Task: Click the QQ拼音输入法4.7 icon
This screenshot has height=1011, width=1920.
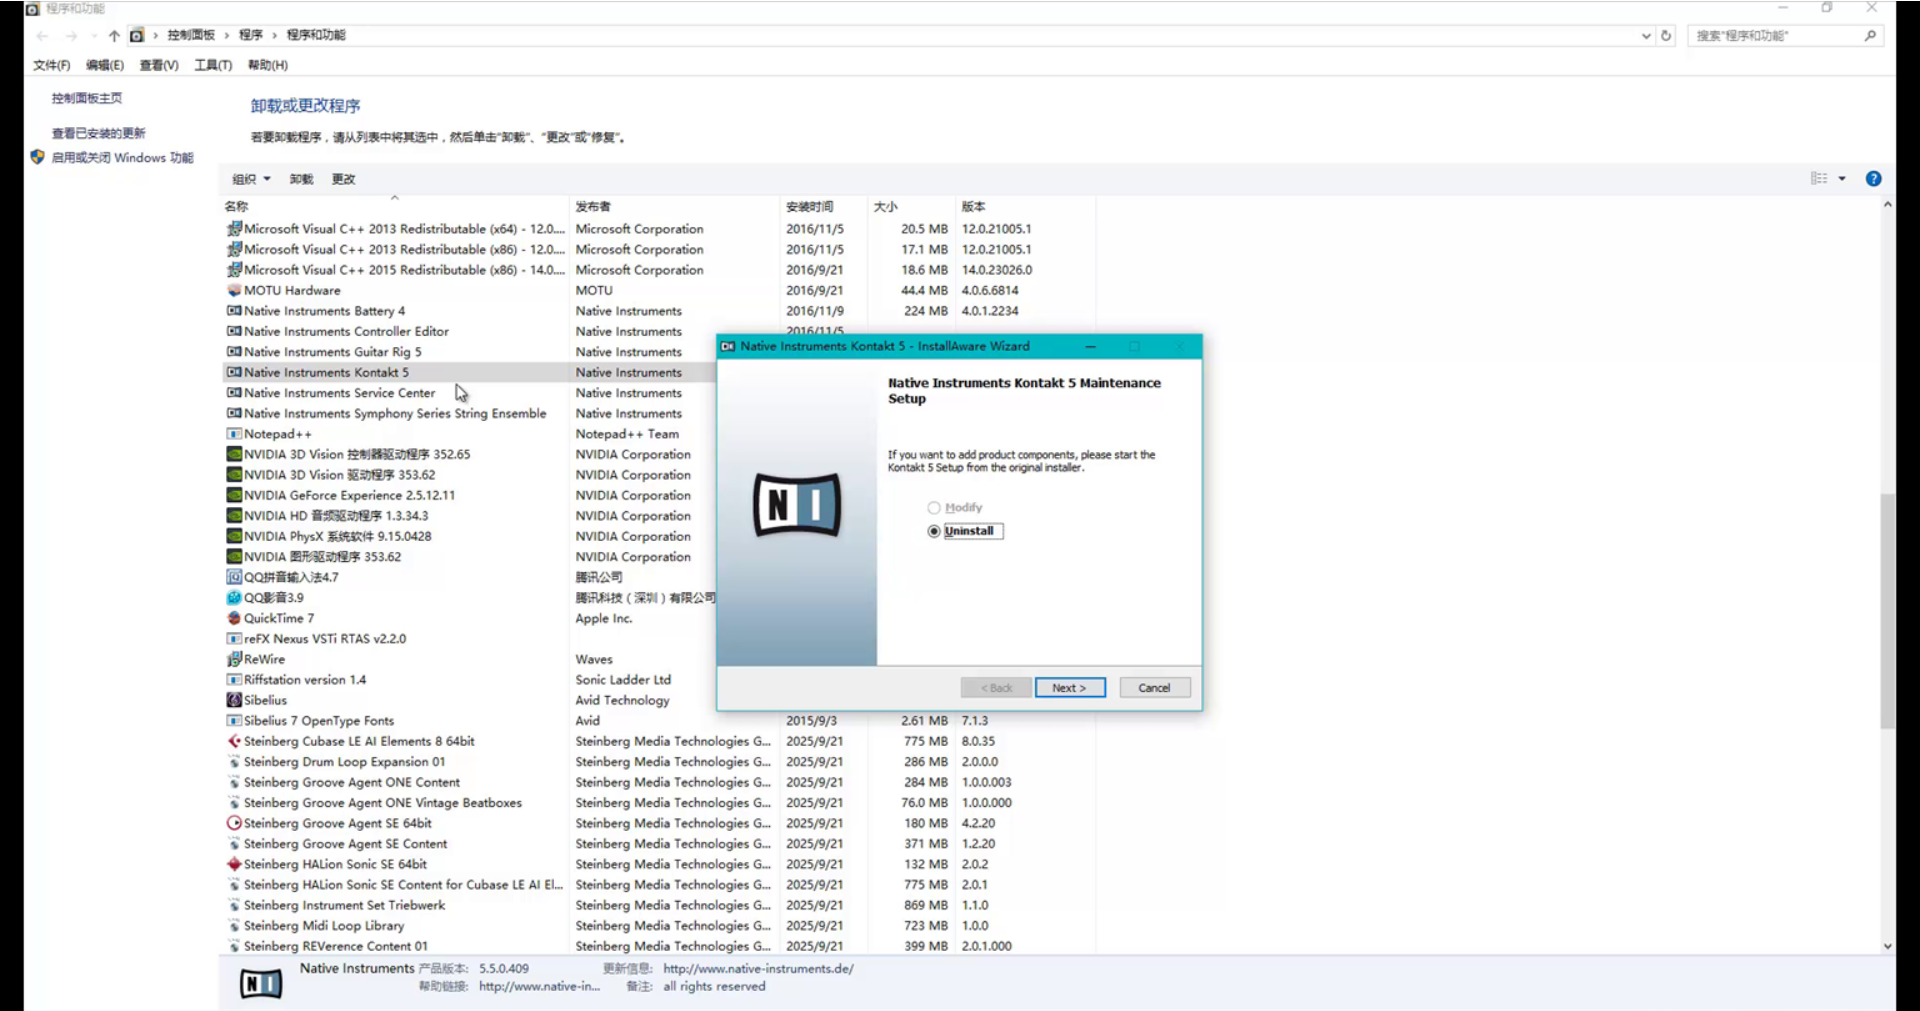Action: pyautogui.click(x=234, y=577)
